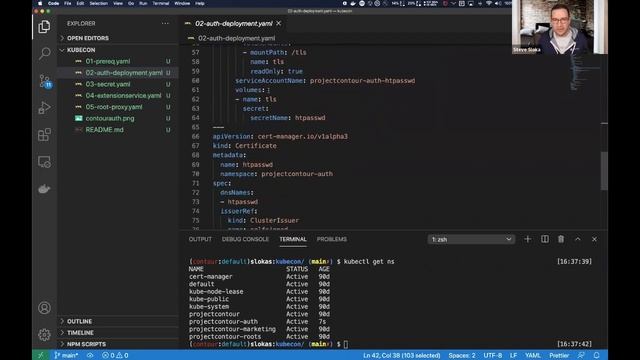
Task: Select terminal shell dropdown 1: zsh
Action: tap(471, 239)
